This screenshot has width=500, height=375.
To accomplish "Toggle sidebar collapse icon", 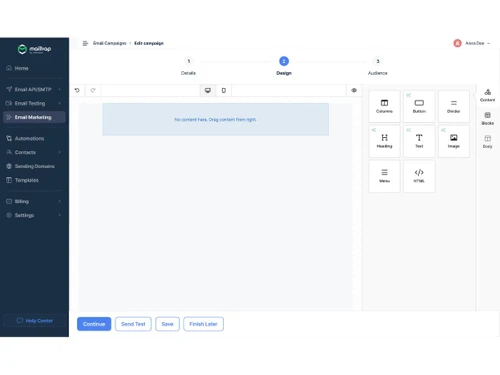I will pos(85,43).
